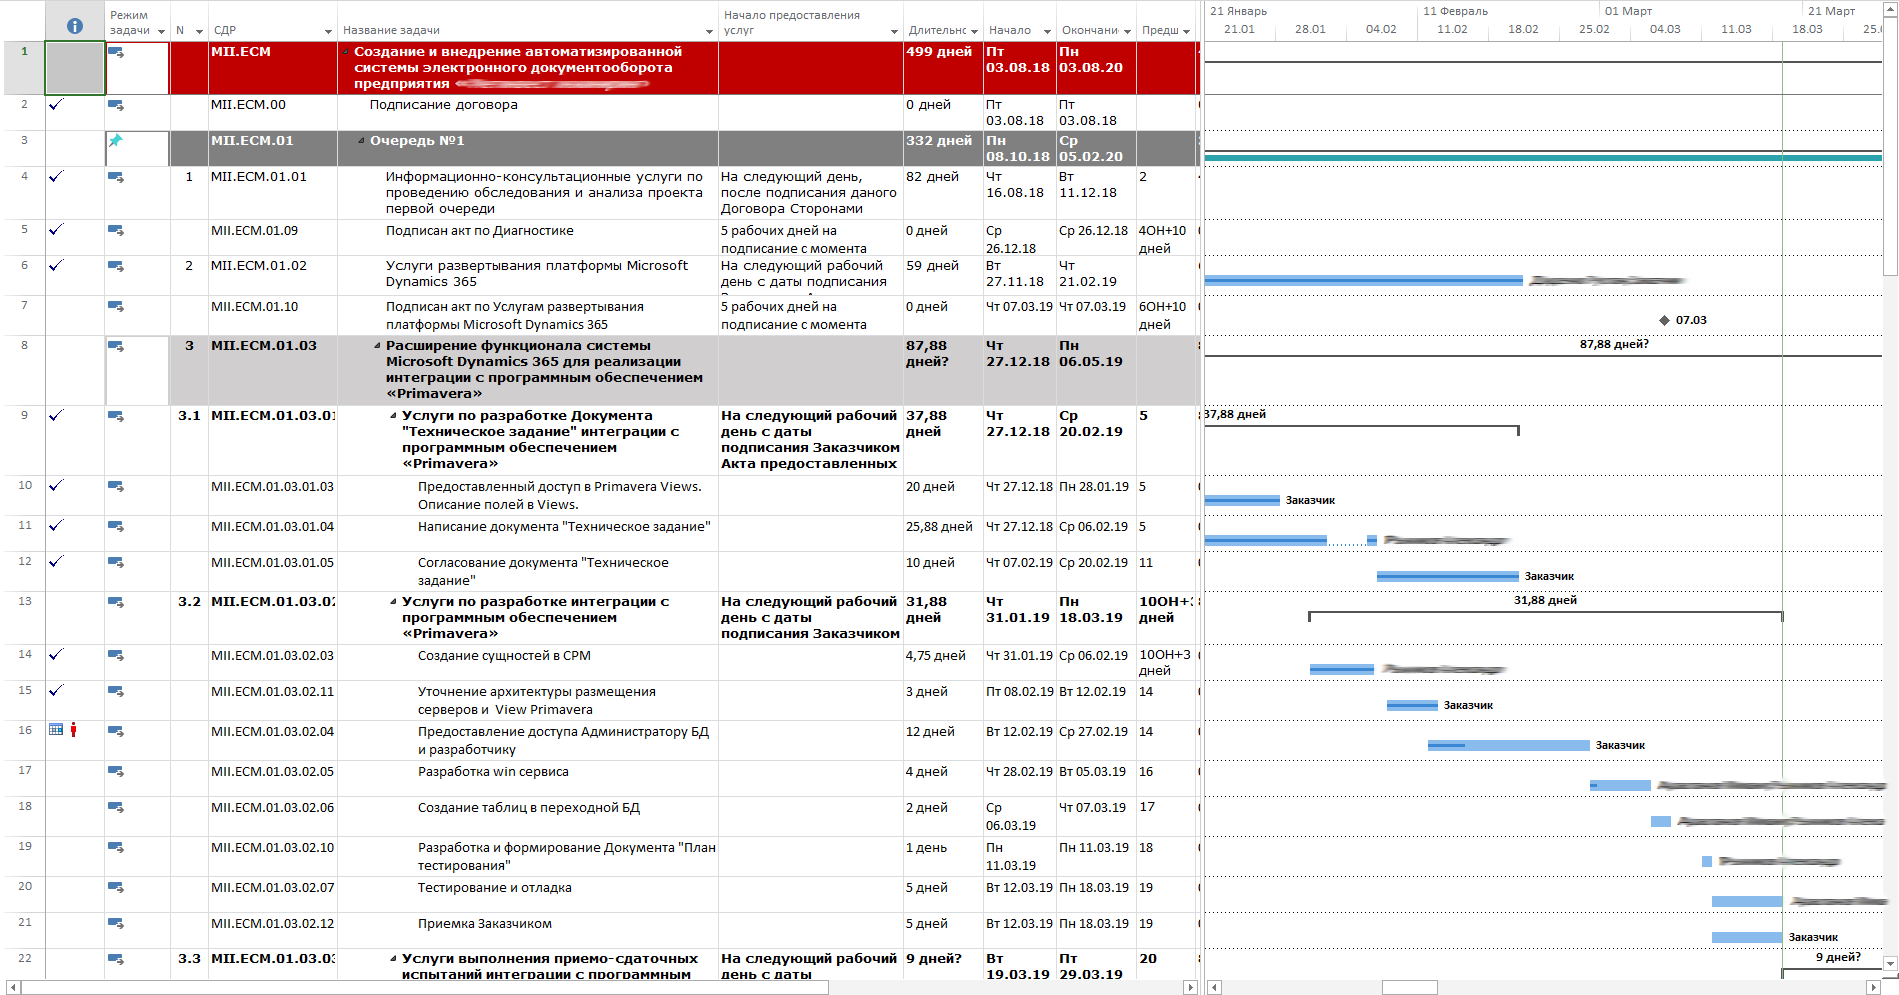The width and height of the screenshot is (1899, 995).
Task: Click the task mode icon in row 1
Action: [x=116, y=52]
